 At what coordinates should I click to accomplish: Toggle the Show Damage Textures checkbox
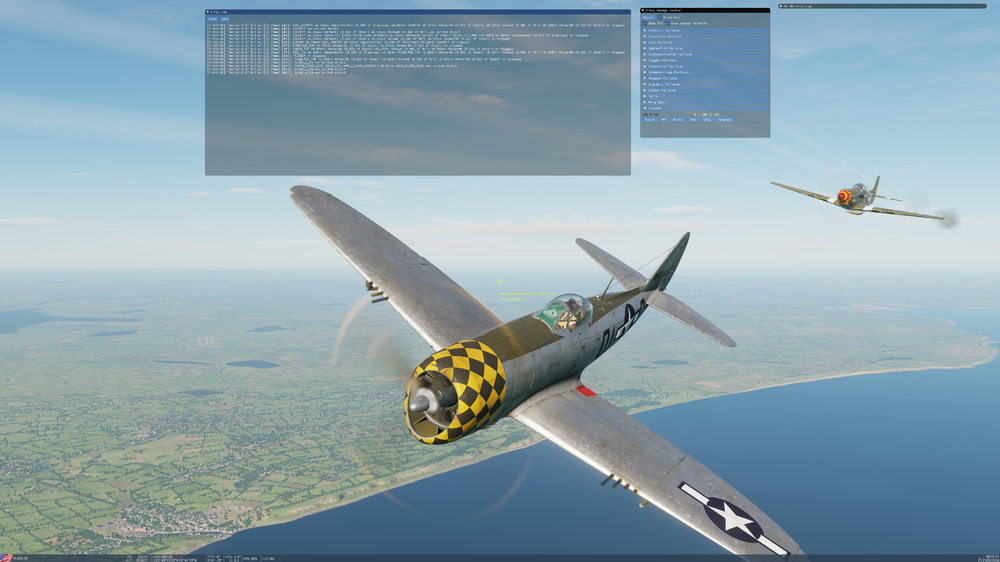click(667, 24)
